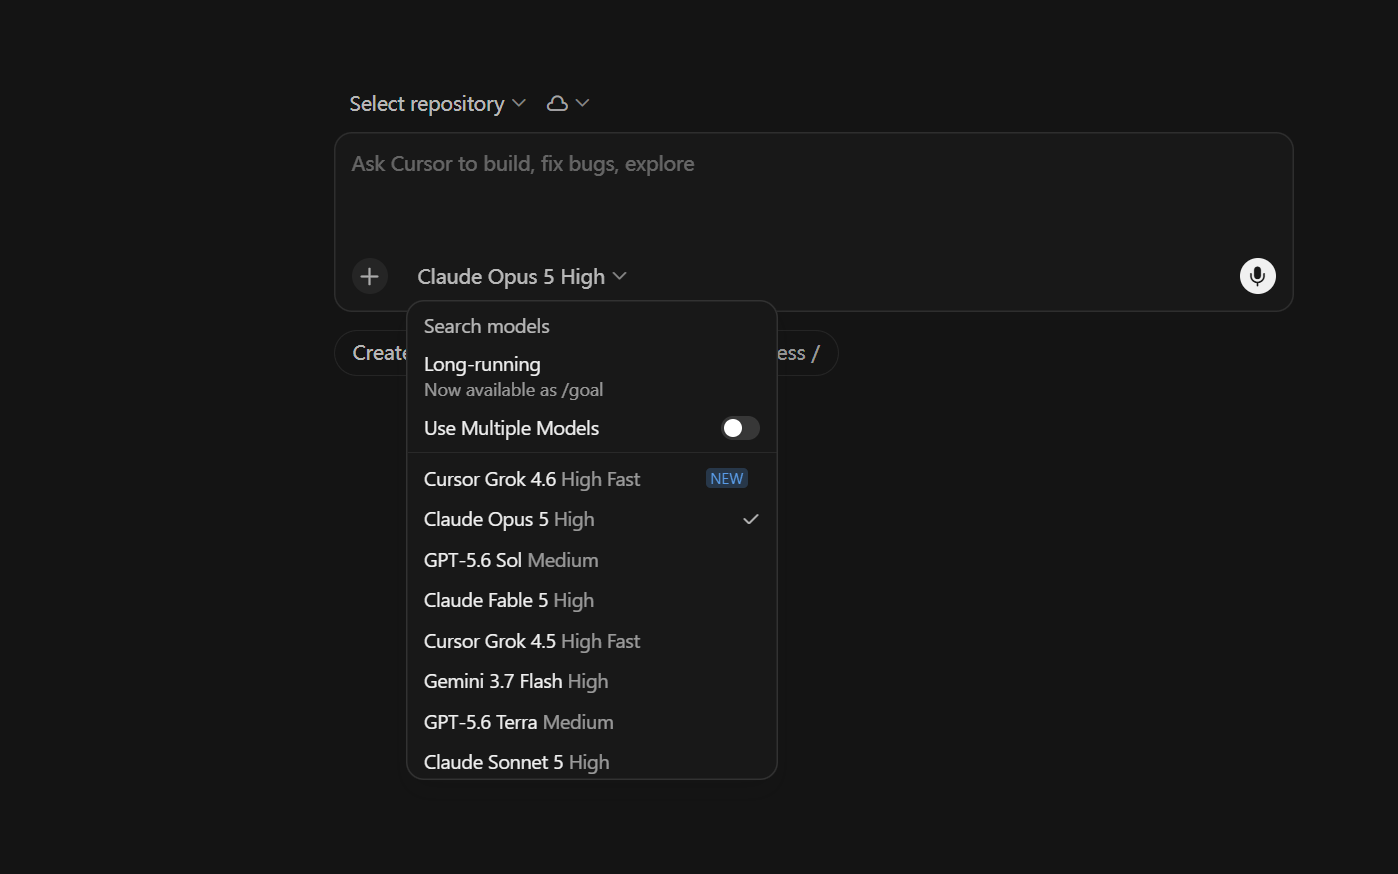1398x874 pixels.
Task: Open the Select repository dropdown
Action: (437, 103)
